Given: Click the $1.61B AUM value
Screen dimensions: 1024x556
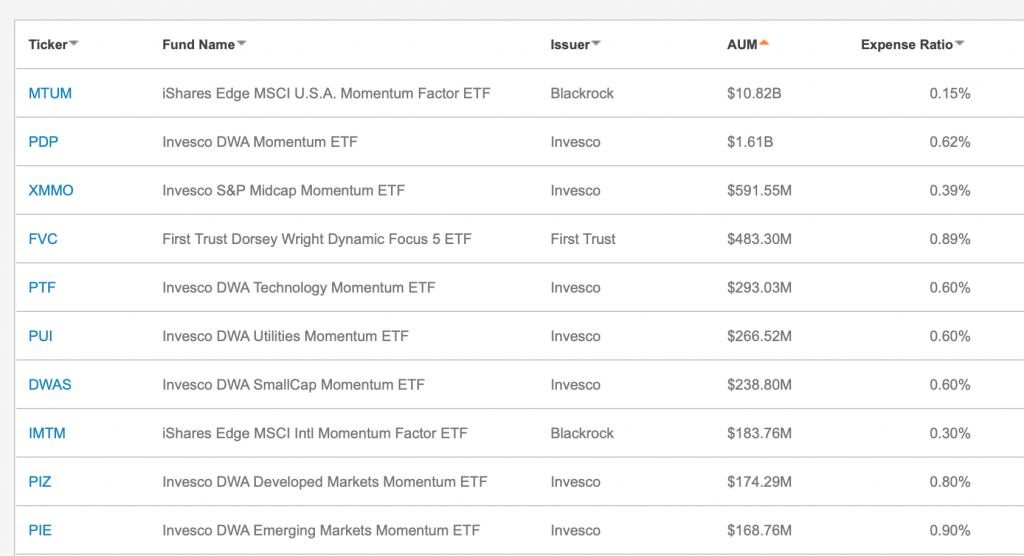Looking at the screenshot, I should click(750, 142).
